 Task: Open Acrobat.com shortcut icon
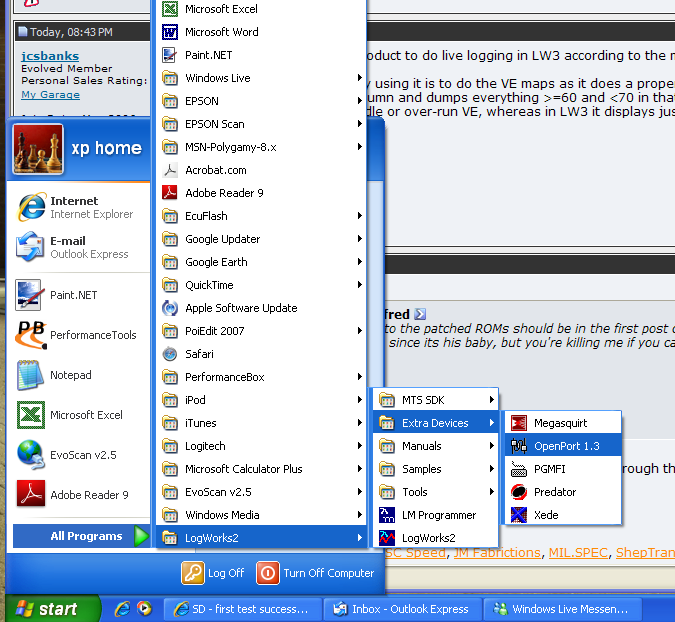pyautogui.click(x=170, y=170)
